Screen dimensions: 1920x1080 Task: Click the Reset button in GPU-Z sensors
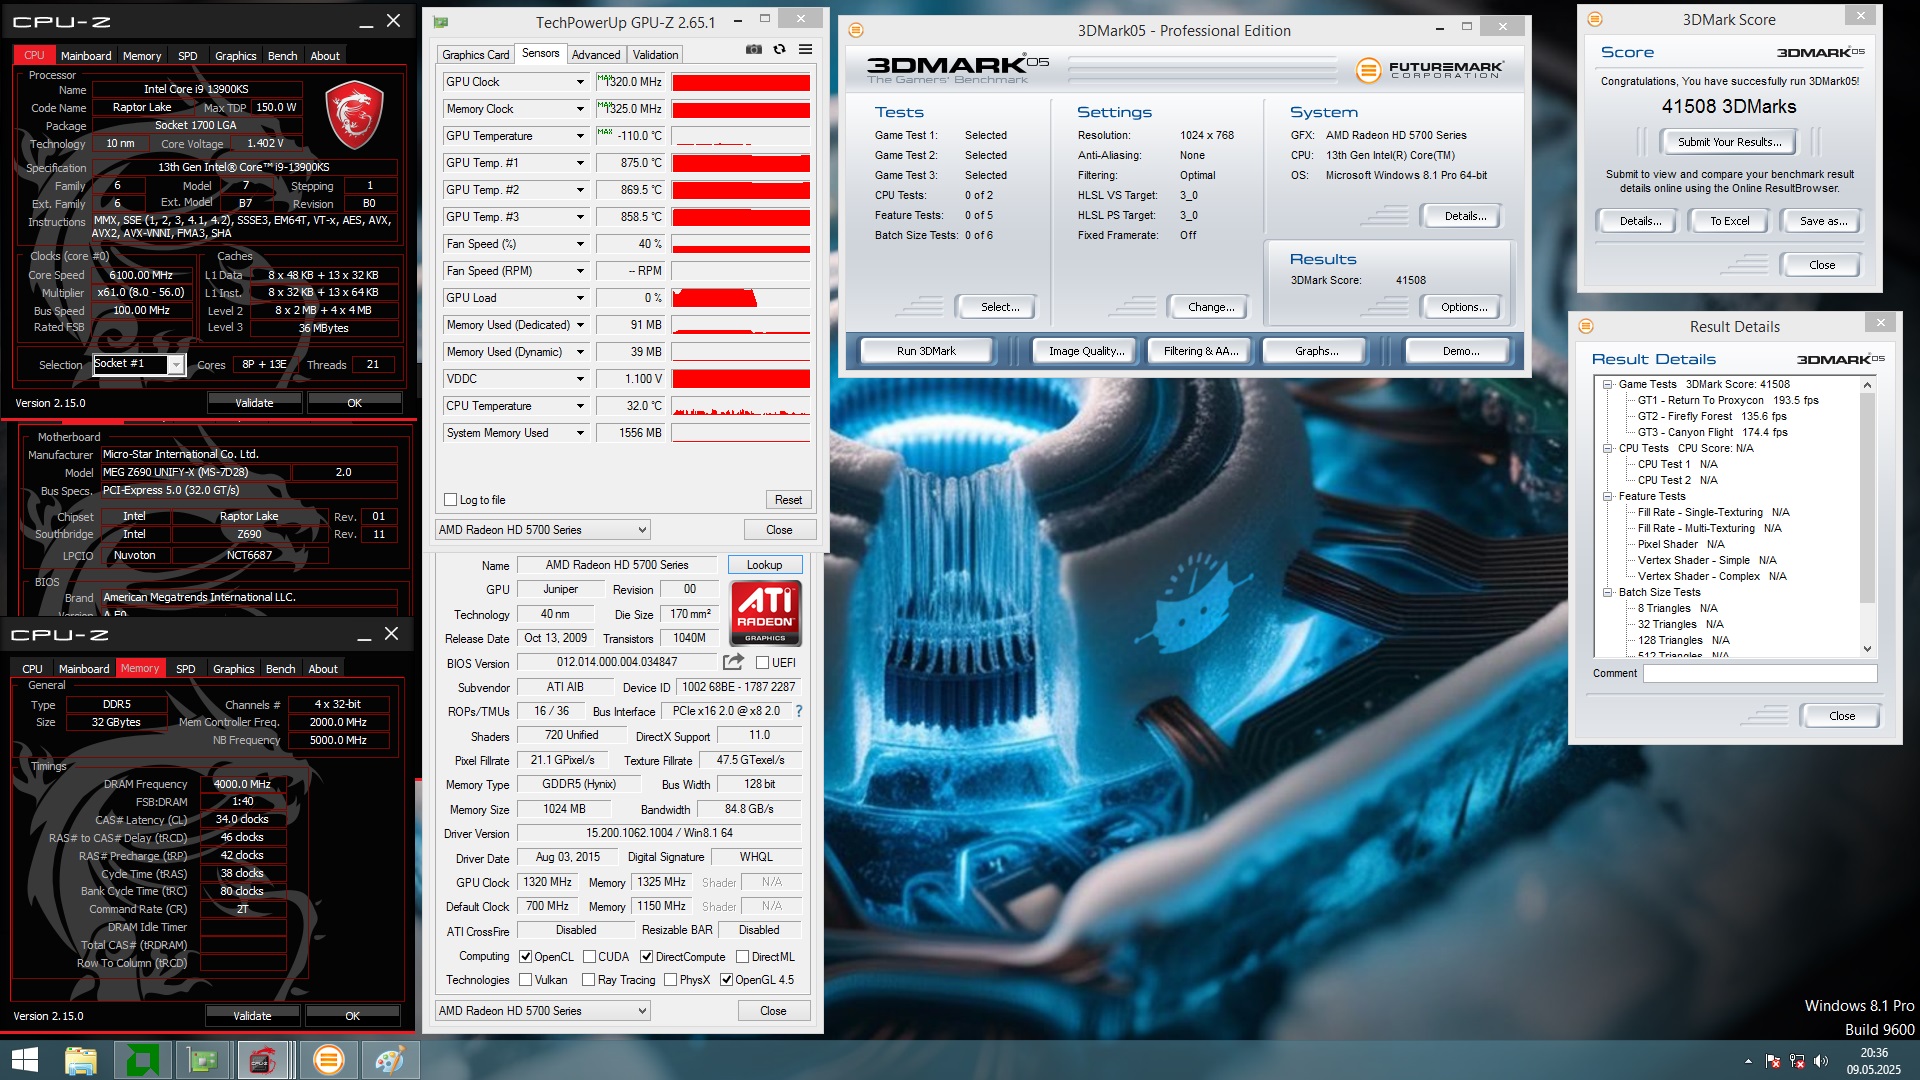coord(788,500)
